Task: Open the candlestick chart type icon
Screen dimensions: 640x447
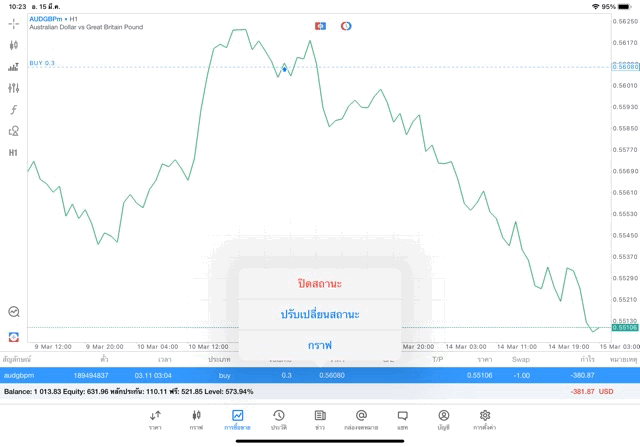Action: click(x=14, y=45)
